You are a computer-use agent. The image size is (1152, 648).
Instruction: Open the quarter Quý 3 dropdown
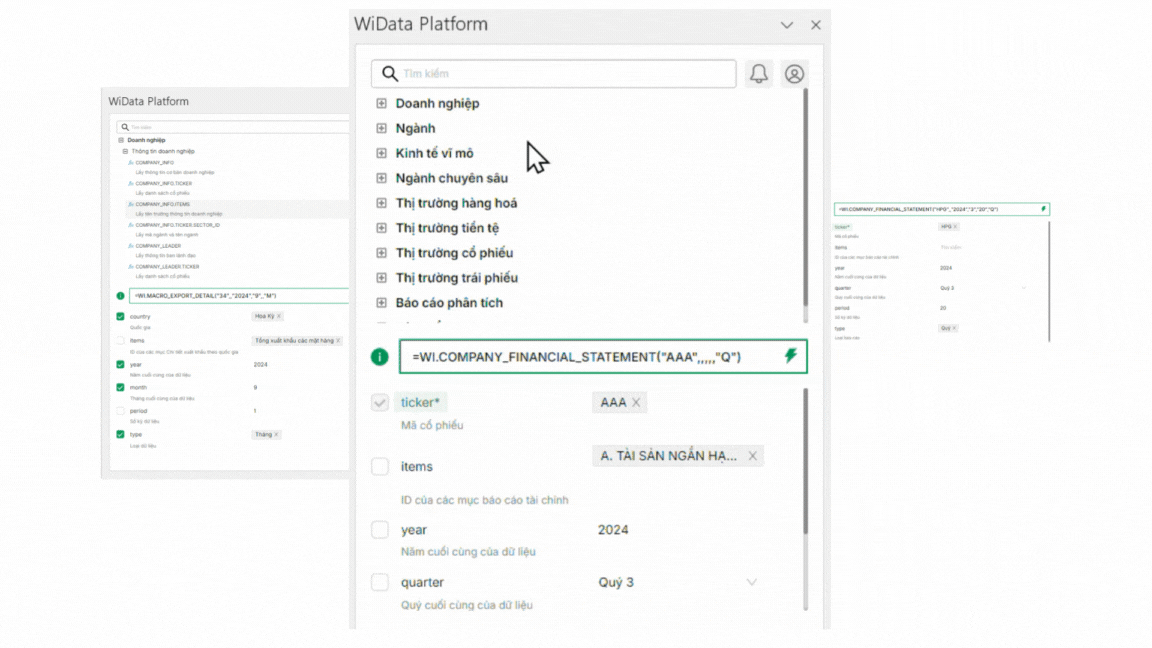click(x=752, y=583)
